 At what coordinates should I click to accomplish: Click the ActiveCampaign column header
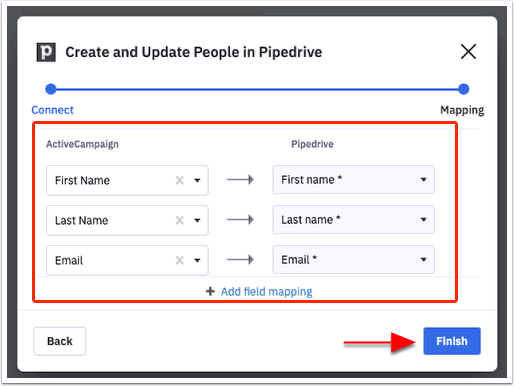82,144
